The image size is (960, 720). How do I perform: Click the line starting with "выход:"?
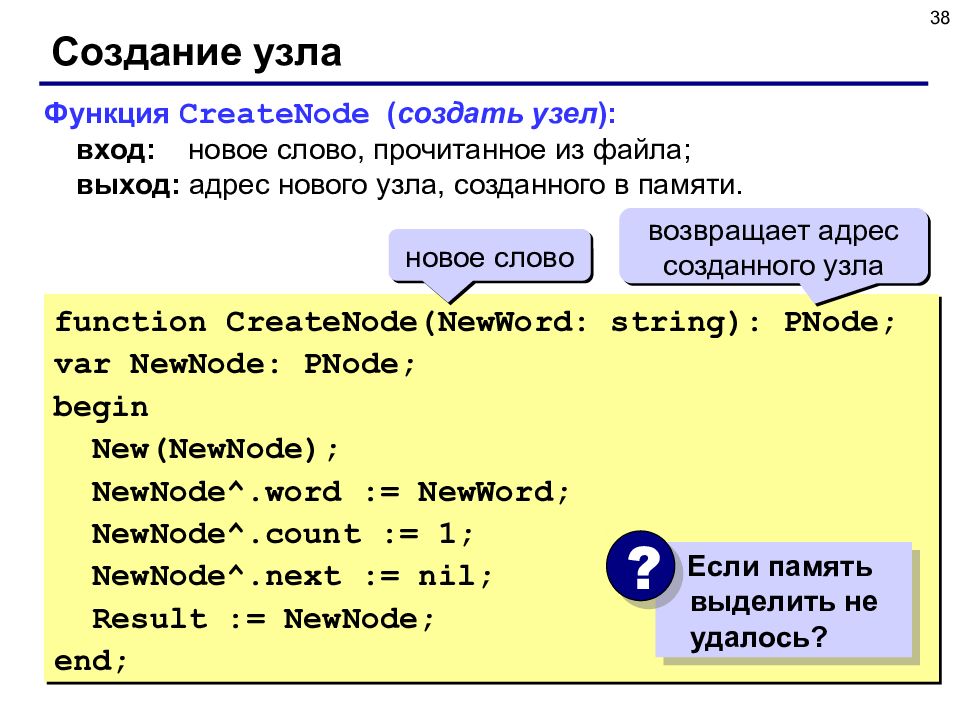click(x=409, y=186)
